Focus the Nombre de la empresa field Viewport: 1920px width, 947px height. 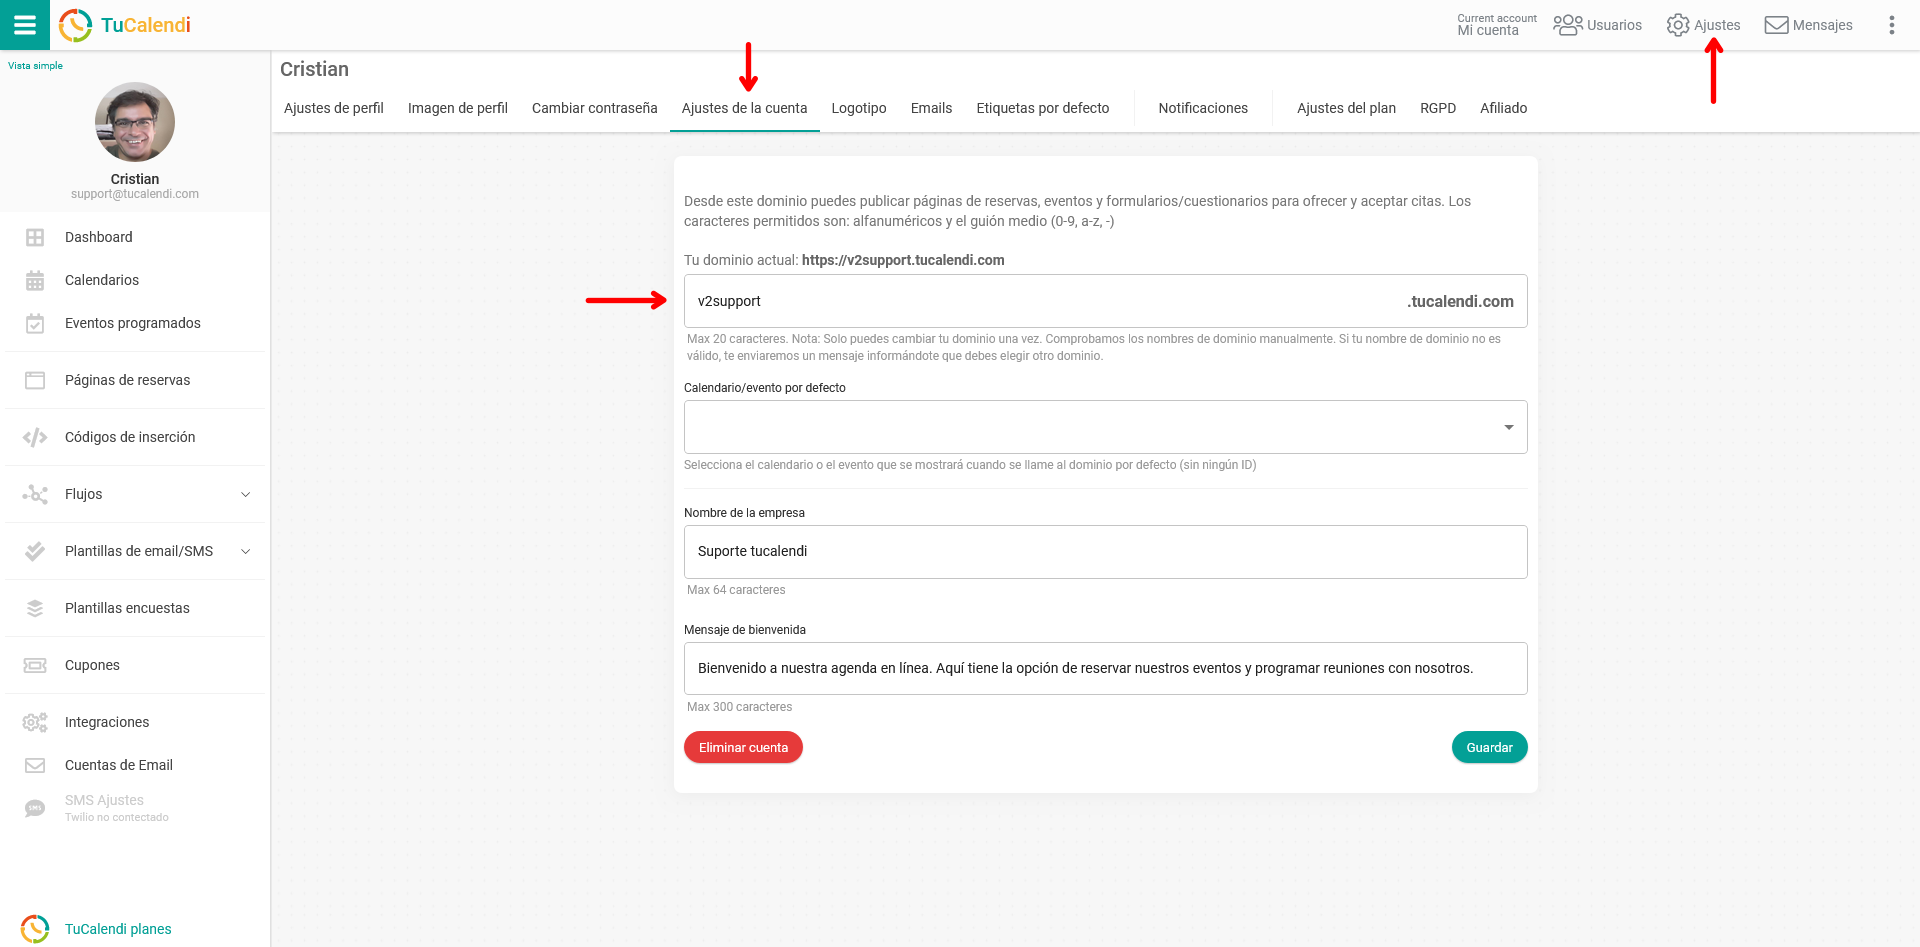1105,552
